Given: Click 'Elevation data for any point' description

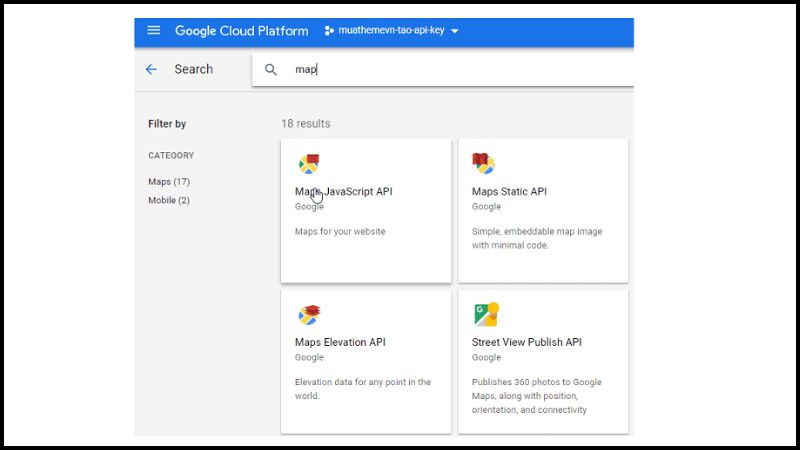Looking at the screenshot, I should (363, 389).
